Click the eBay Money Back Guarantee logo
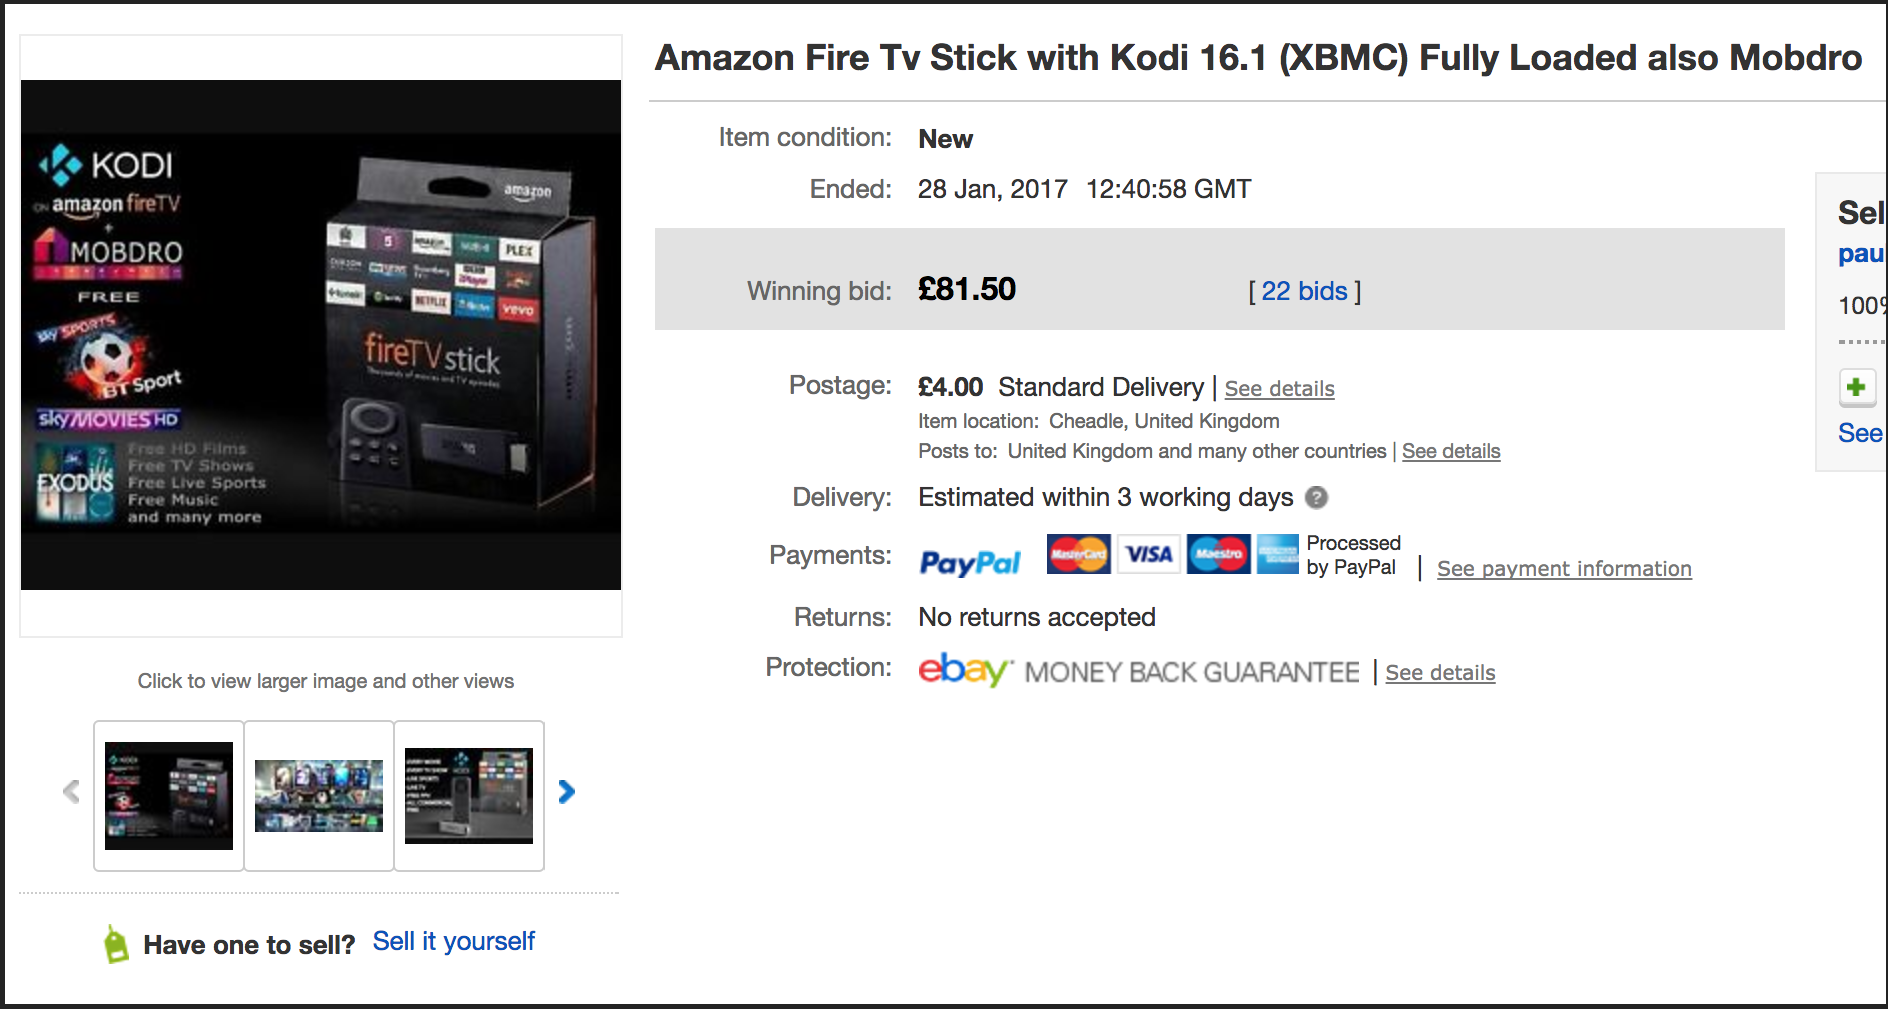 1138,671
